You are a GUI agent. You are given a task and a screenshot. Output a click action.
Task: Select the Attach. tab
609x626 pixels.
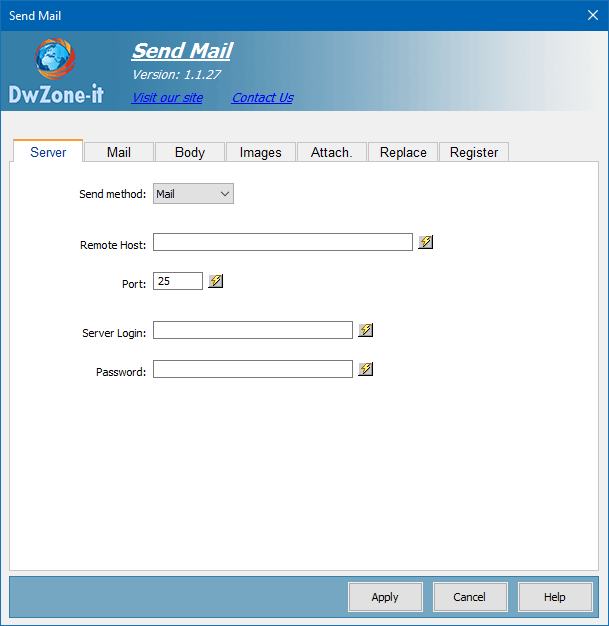(331, 152)
